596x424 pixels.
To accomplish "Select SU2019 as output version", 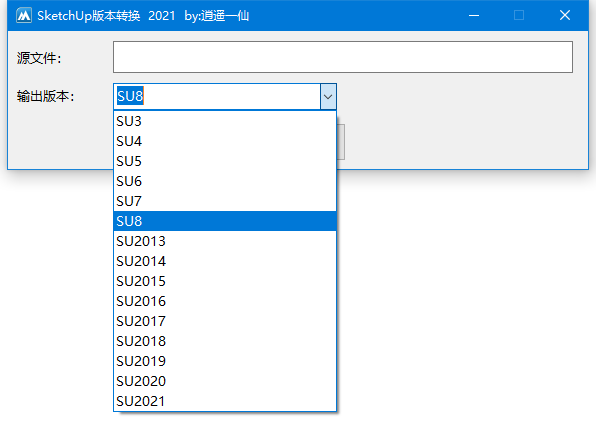I will coord(225,361).
